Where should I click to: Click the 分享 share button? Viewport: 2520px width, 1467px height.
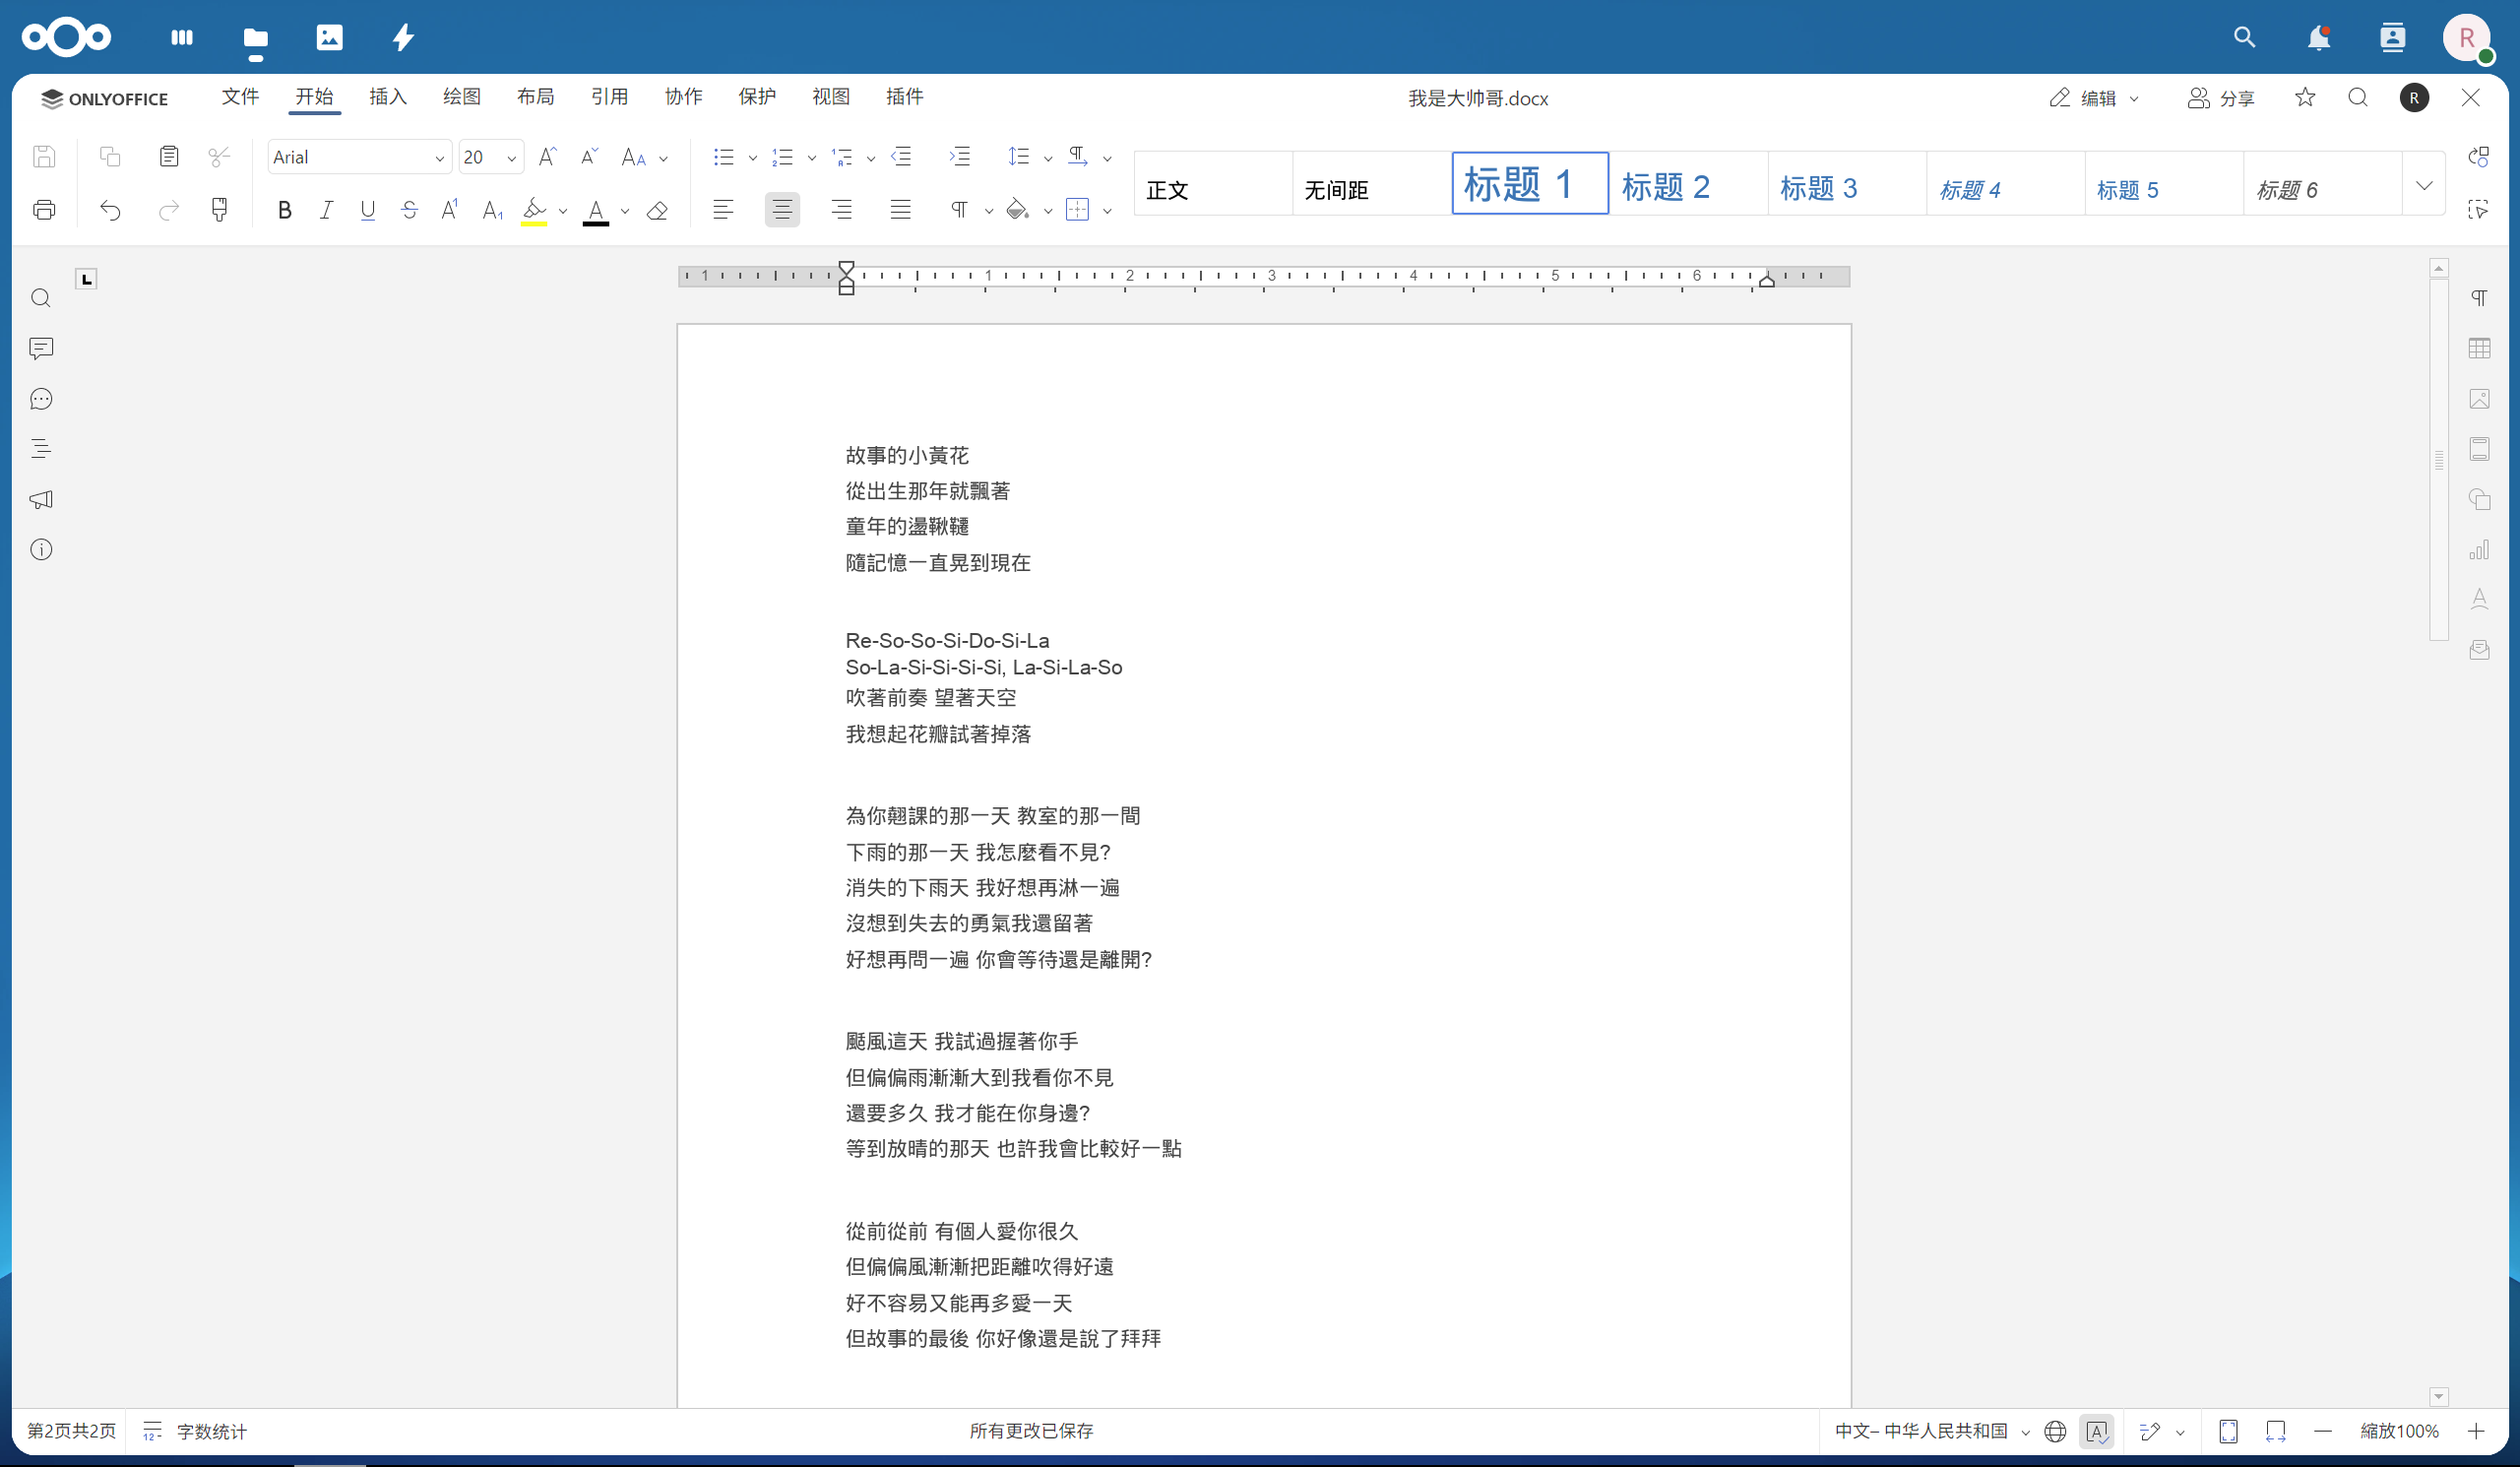click(2221, 98)
